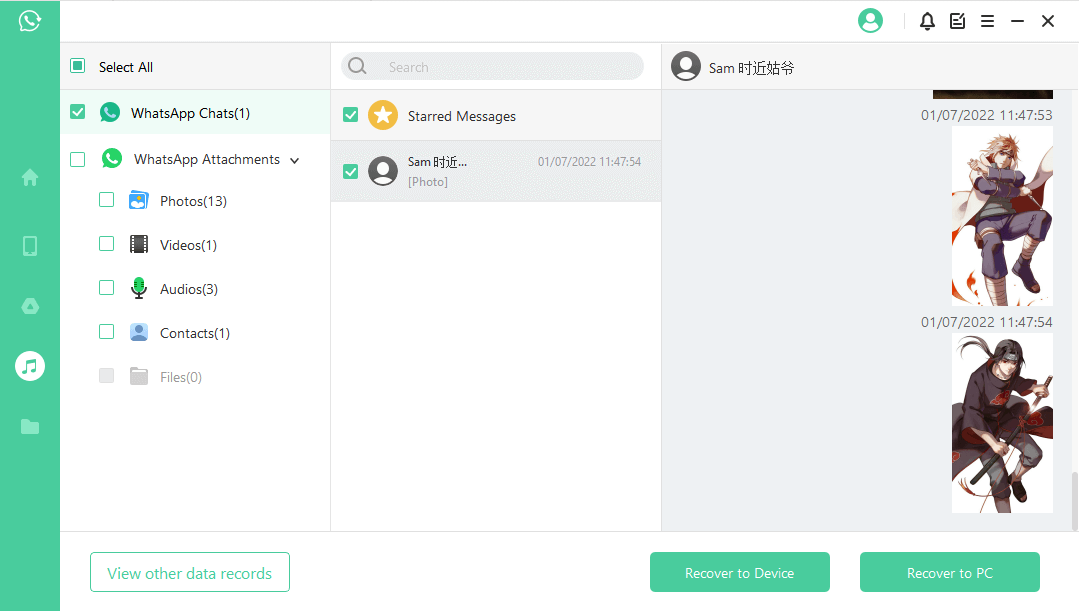Check the Videos(1) checkbox
This screenshot has height=611, width=1079.
pos(107,244)
